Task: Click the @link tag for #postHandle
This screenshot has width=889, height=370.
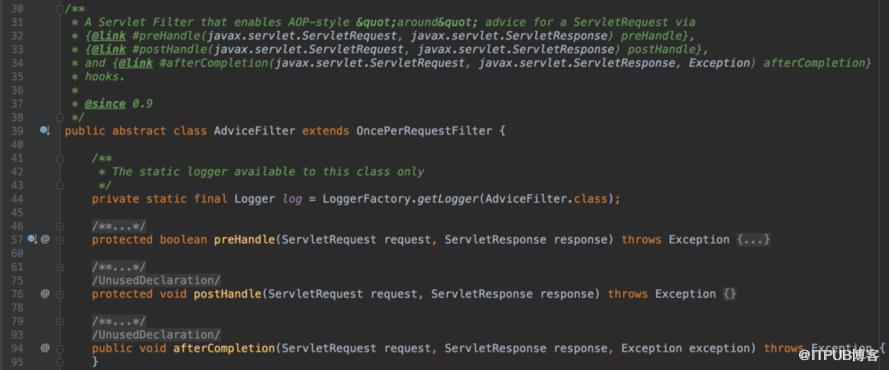Action: coord(108,50)
